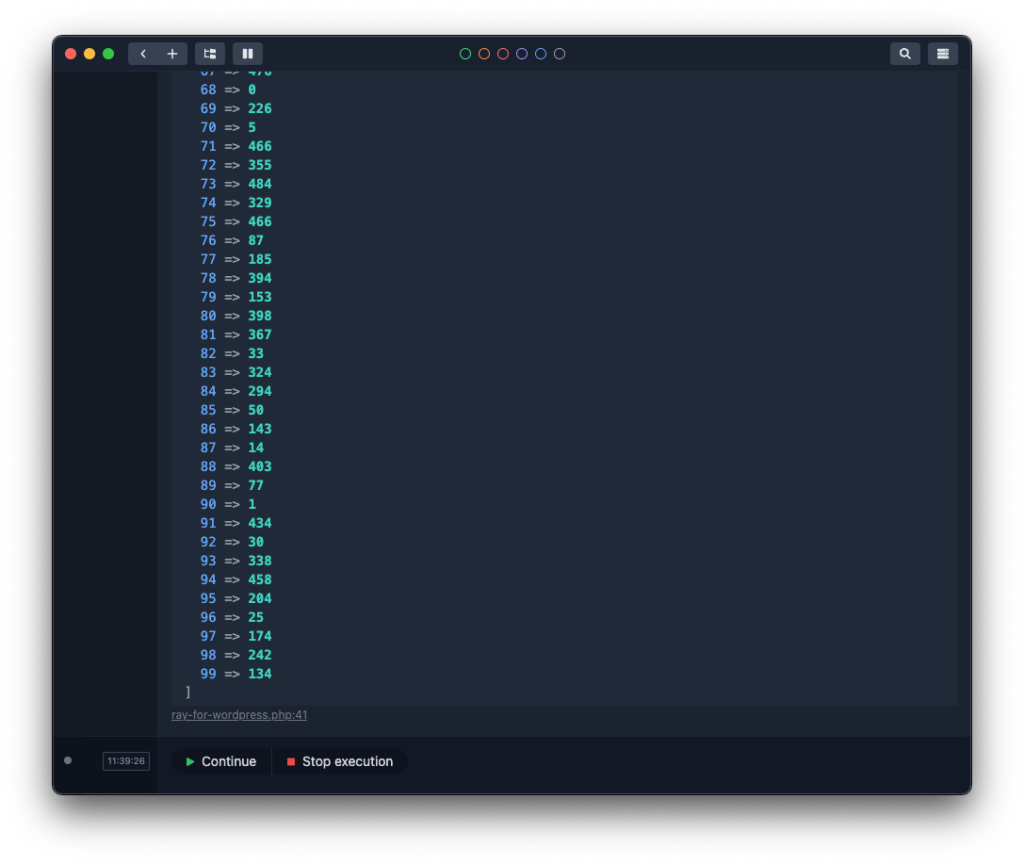Select array entry 68 => 0
The width and height of the screenshot is (1024, 864).
(x=228, y=89)
